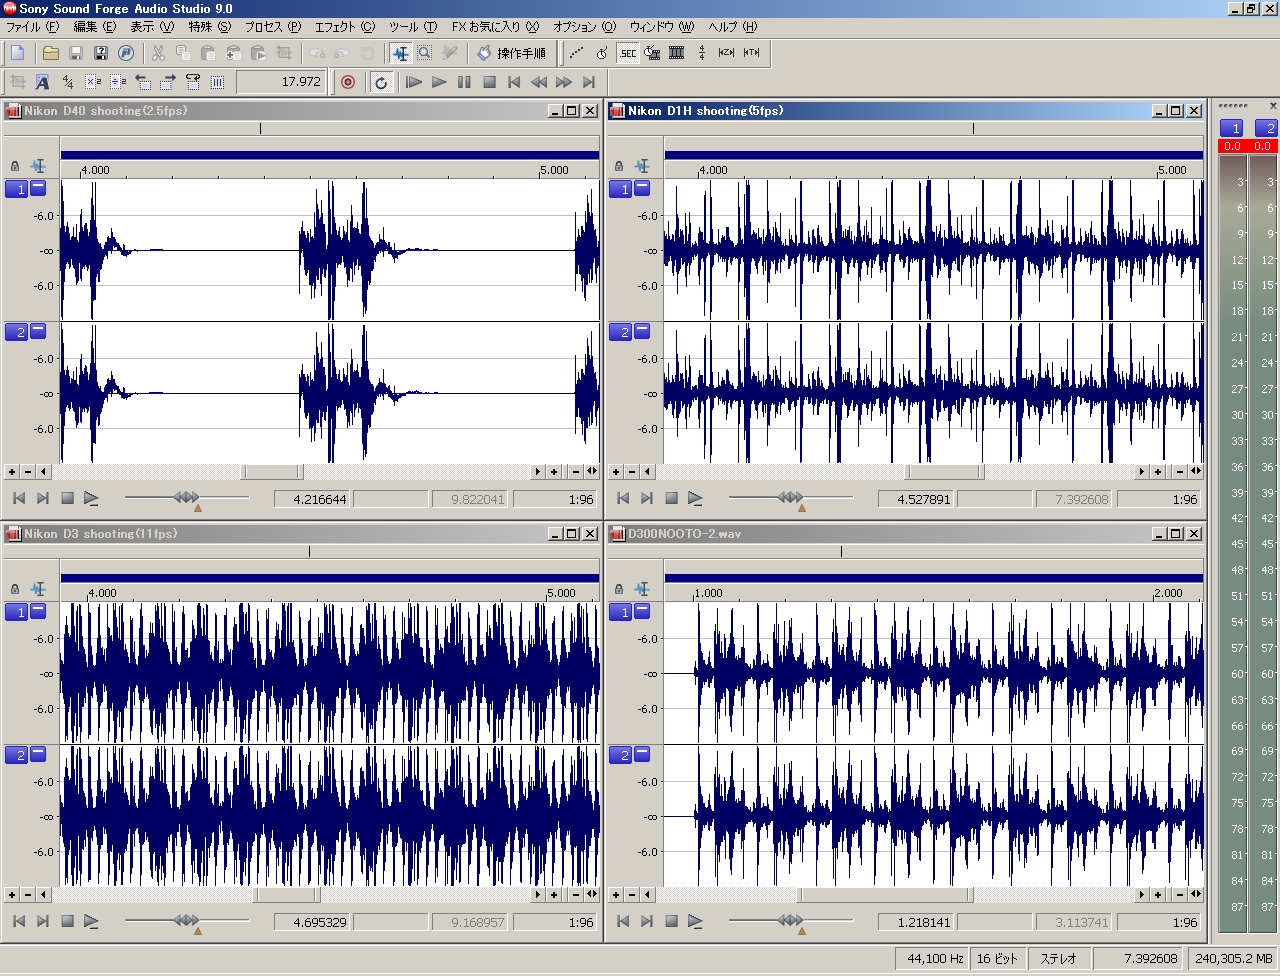
Task: Open the エフェクト (Effects) menu
Action: tap(344, 27)
